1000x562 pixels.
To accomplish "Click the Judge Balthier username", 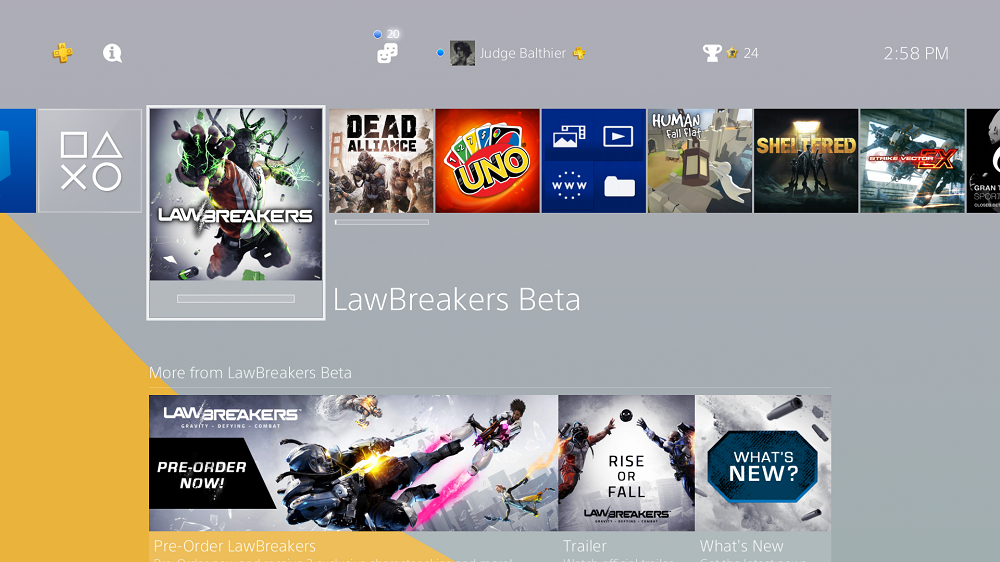I will click(523, 54).
